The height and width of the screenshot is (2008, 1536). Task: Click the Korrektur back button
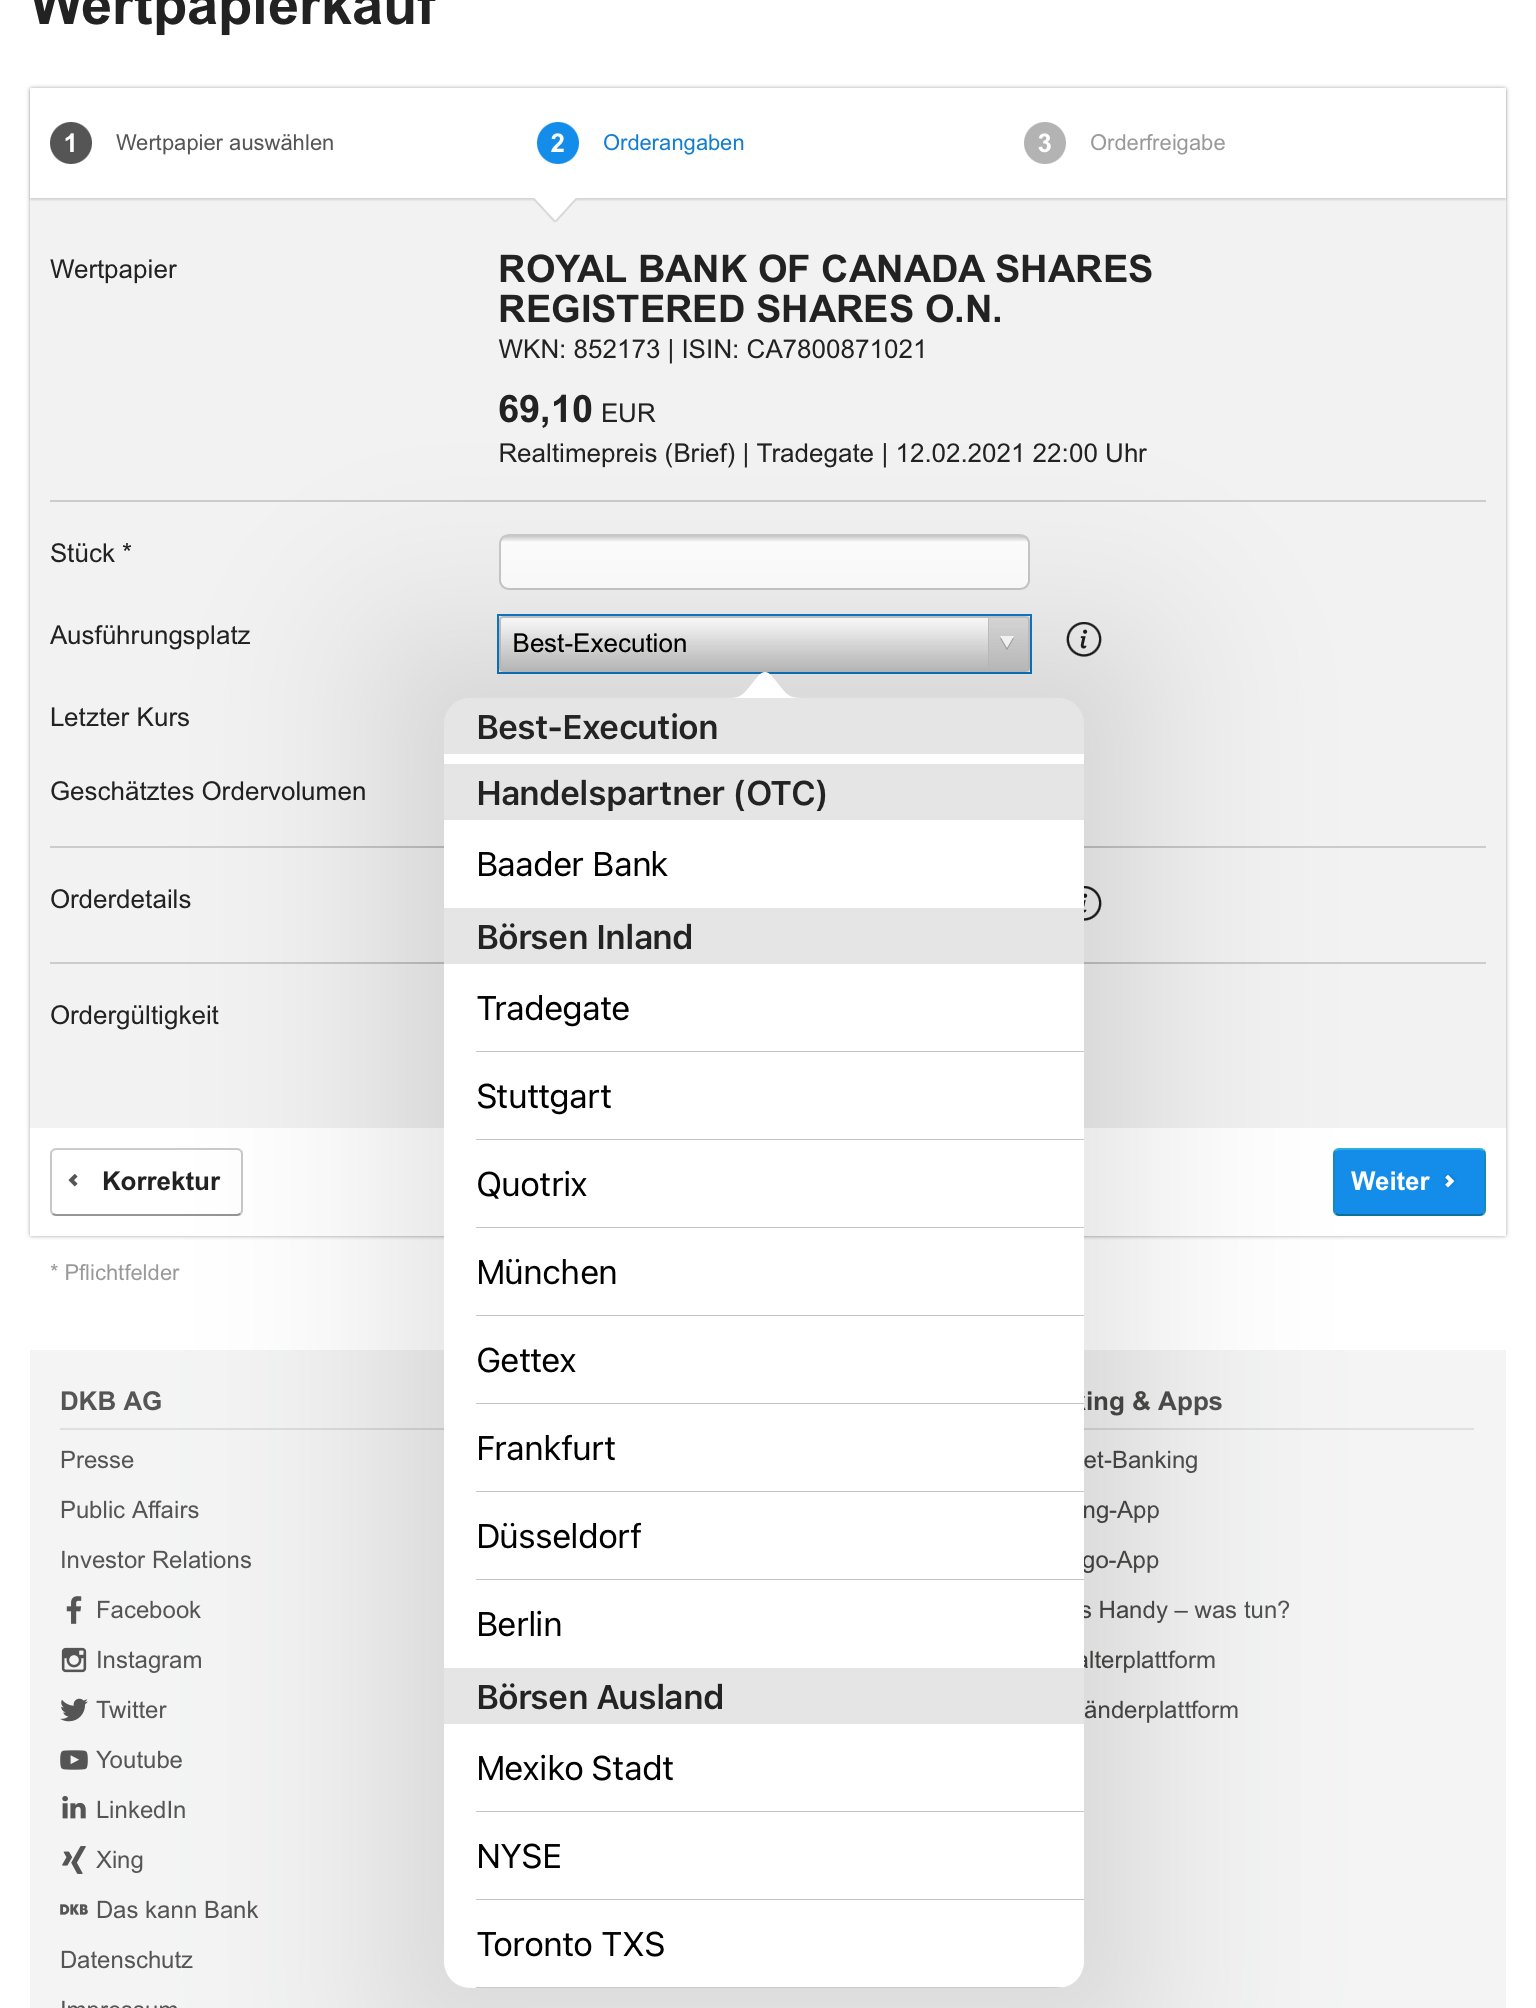(x=147, y=1181)
